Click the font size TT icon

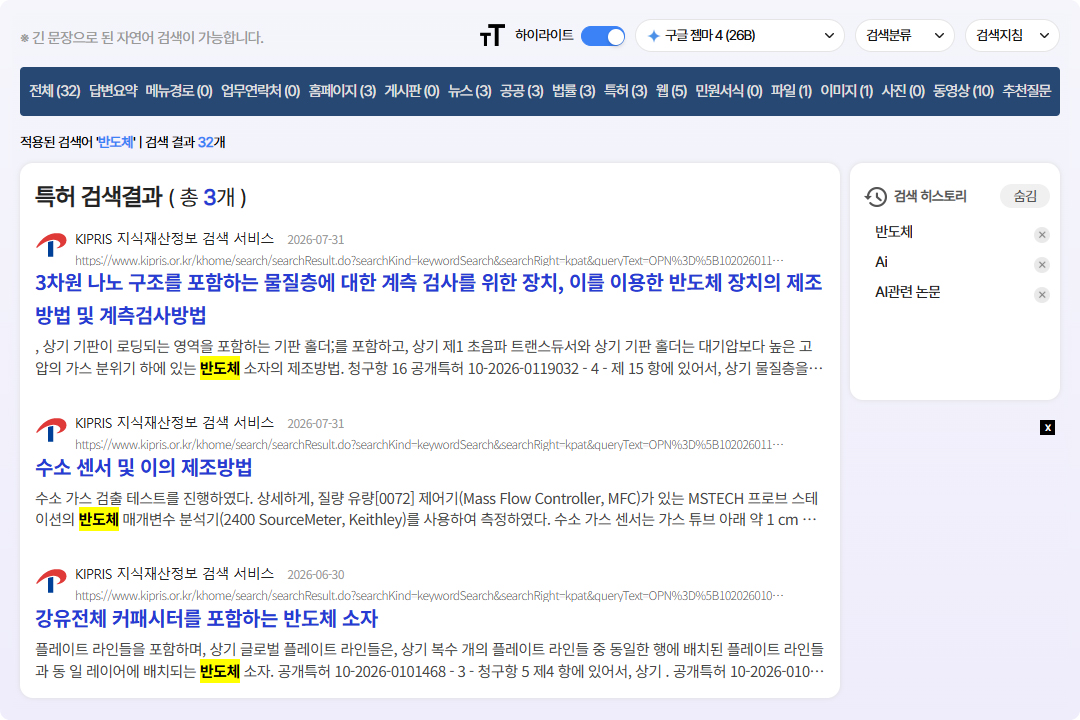tap(492, 35)
